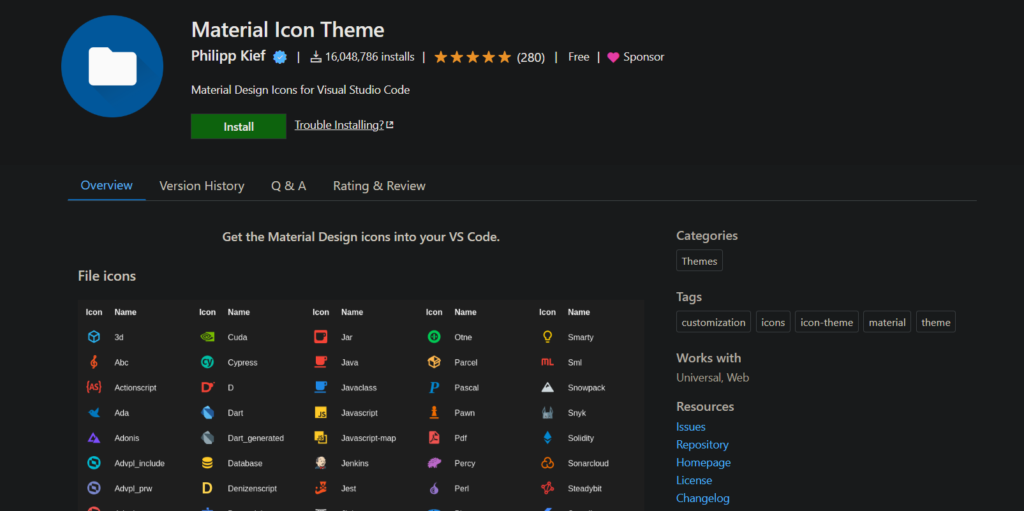Click the Parcel file icon
This screenshot has width=1024, height=511.
pos(434,362)
